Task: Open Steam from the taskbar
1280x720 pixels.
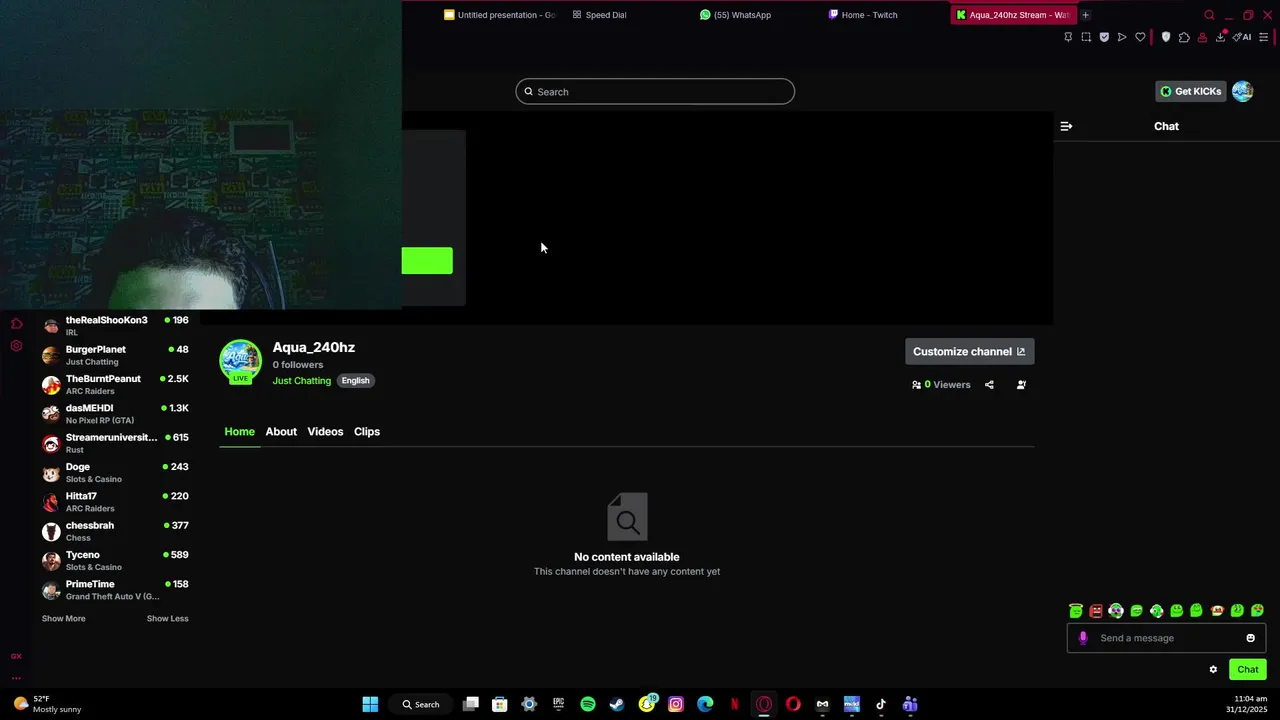Action: [x=617, y=704]
